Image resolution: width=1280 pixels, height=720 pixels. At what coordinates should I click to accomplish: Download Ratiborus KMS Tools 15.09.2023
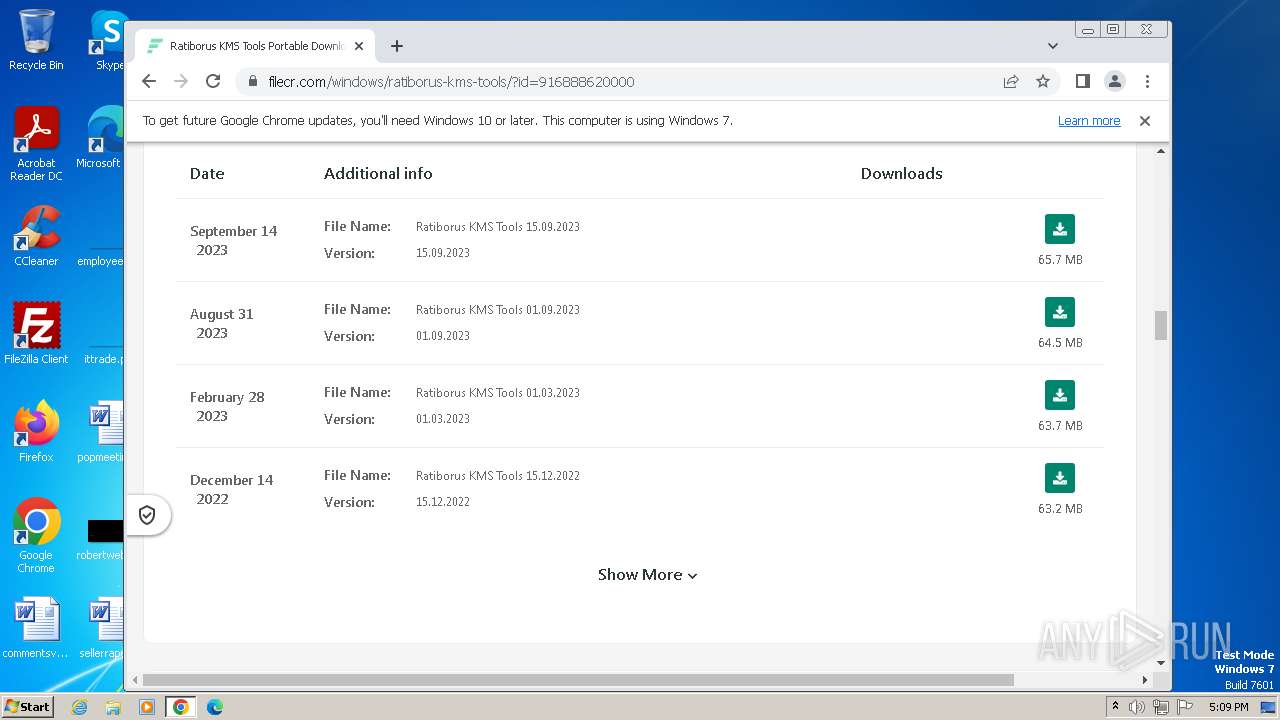point(1060,229)
